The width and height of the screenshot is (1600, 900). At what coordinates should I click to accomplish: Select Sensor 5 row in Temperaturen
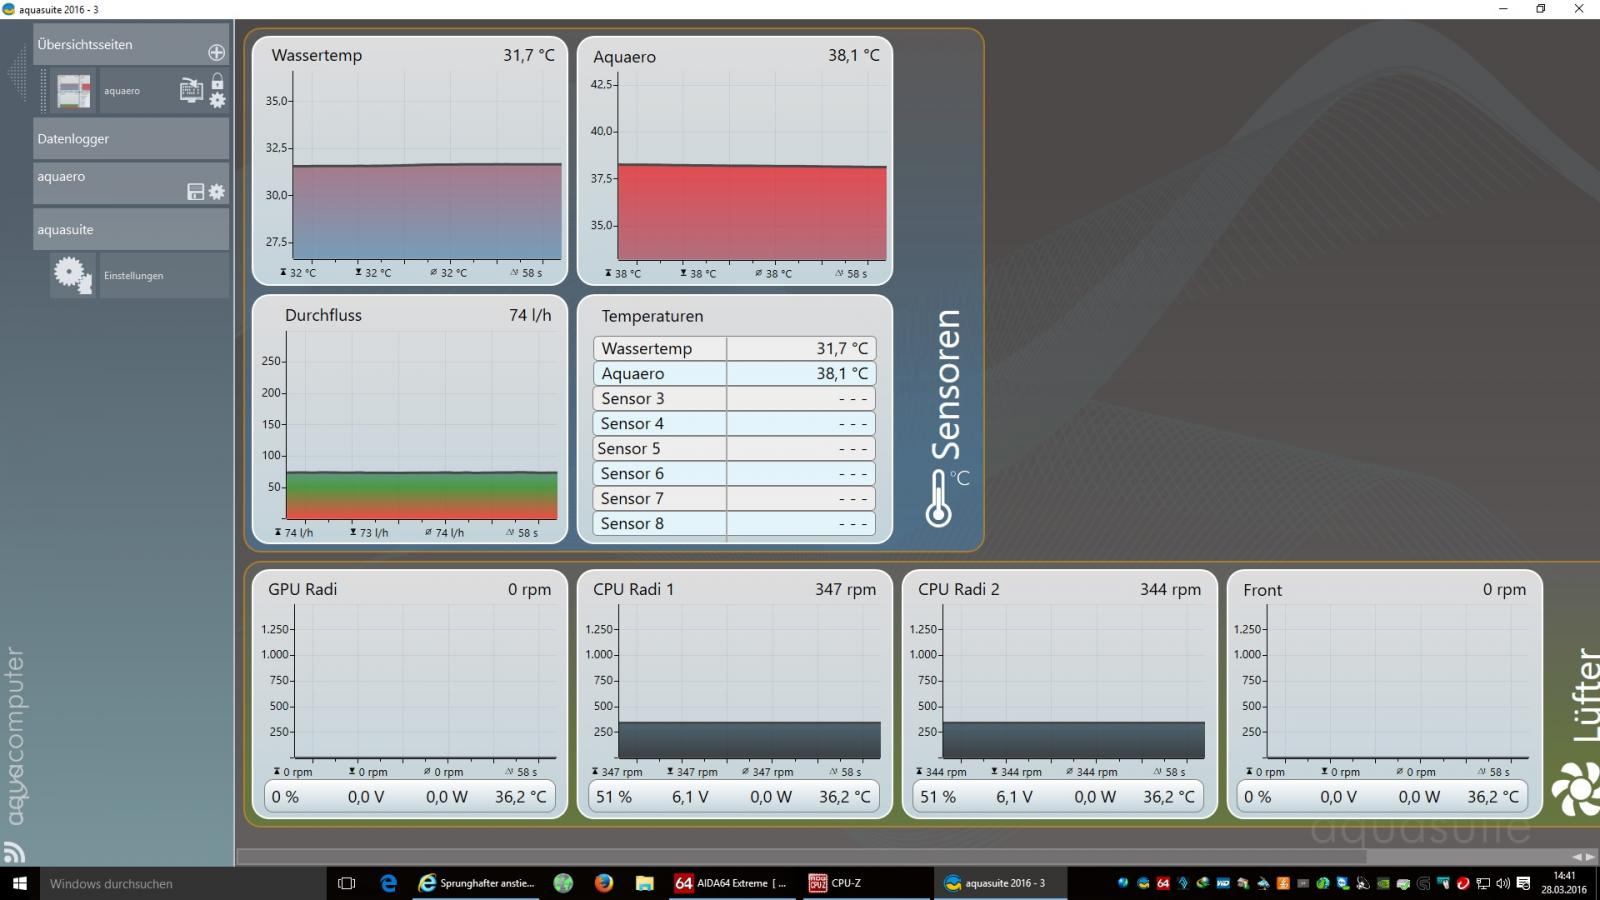click(x=734, y=448)
